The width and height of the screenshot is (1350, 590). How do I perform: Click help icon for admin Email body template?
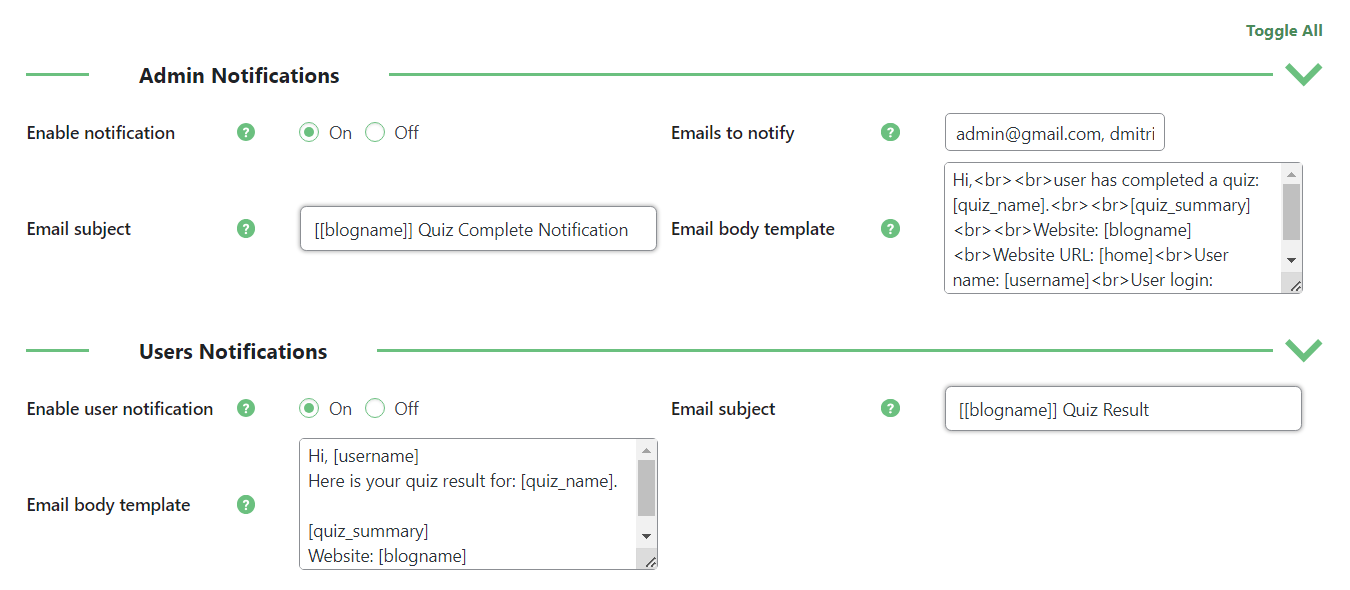click(890, 228)
